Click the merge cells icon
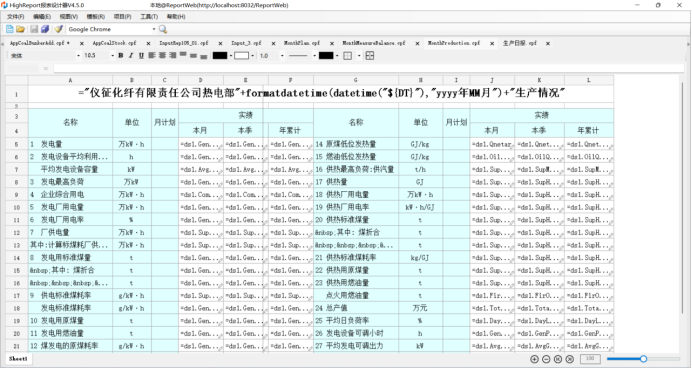The image size is (692, 368). click(370, 56)
